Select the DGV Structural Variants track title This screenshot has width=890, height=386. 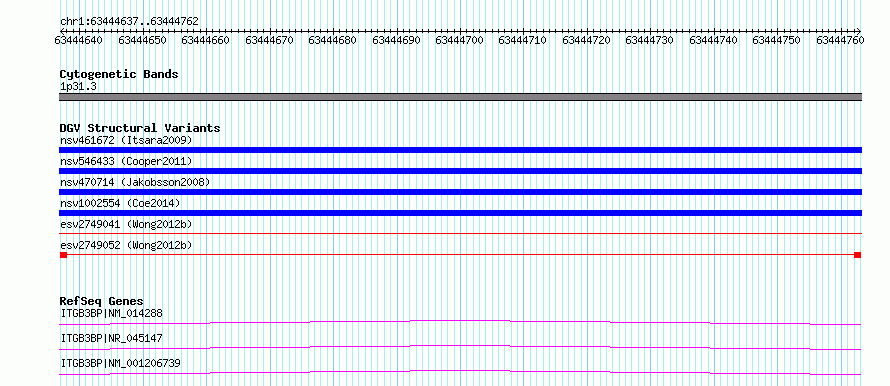[140, 128]
